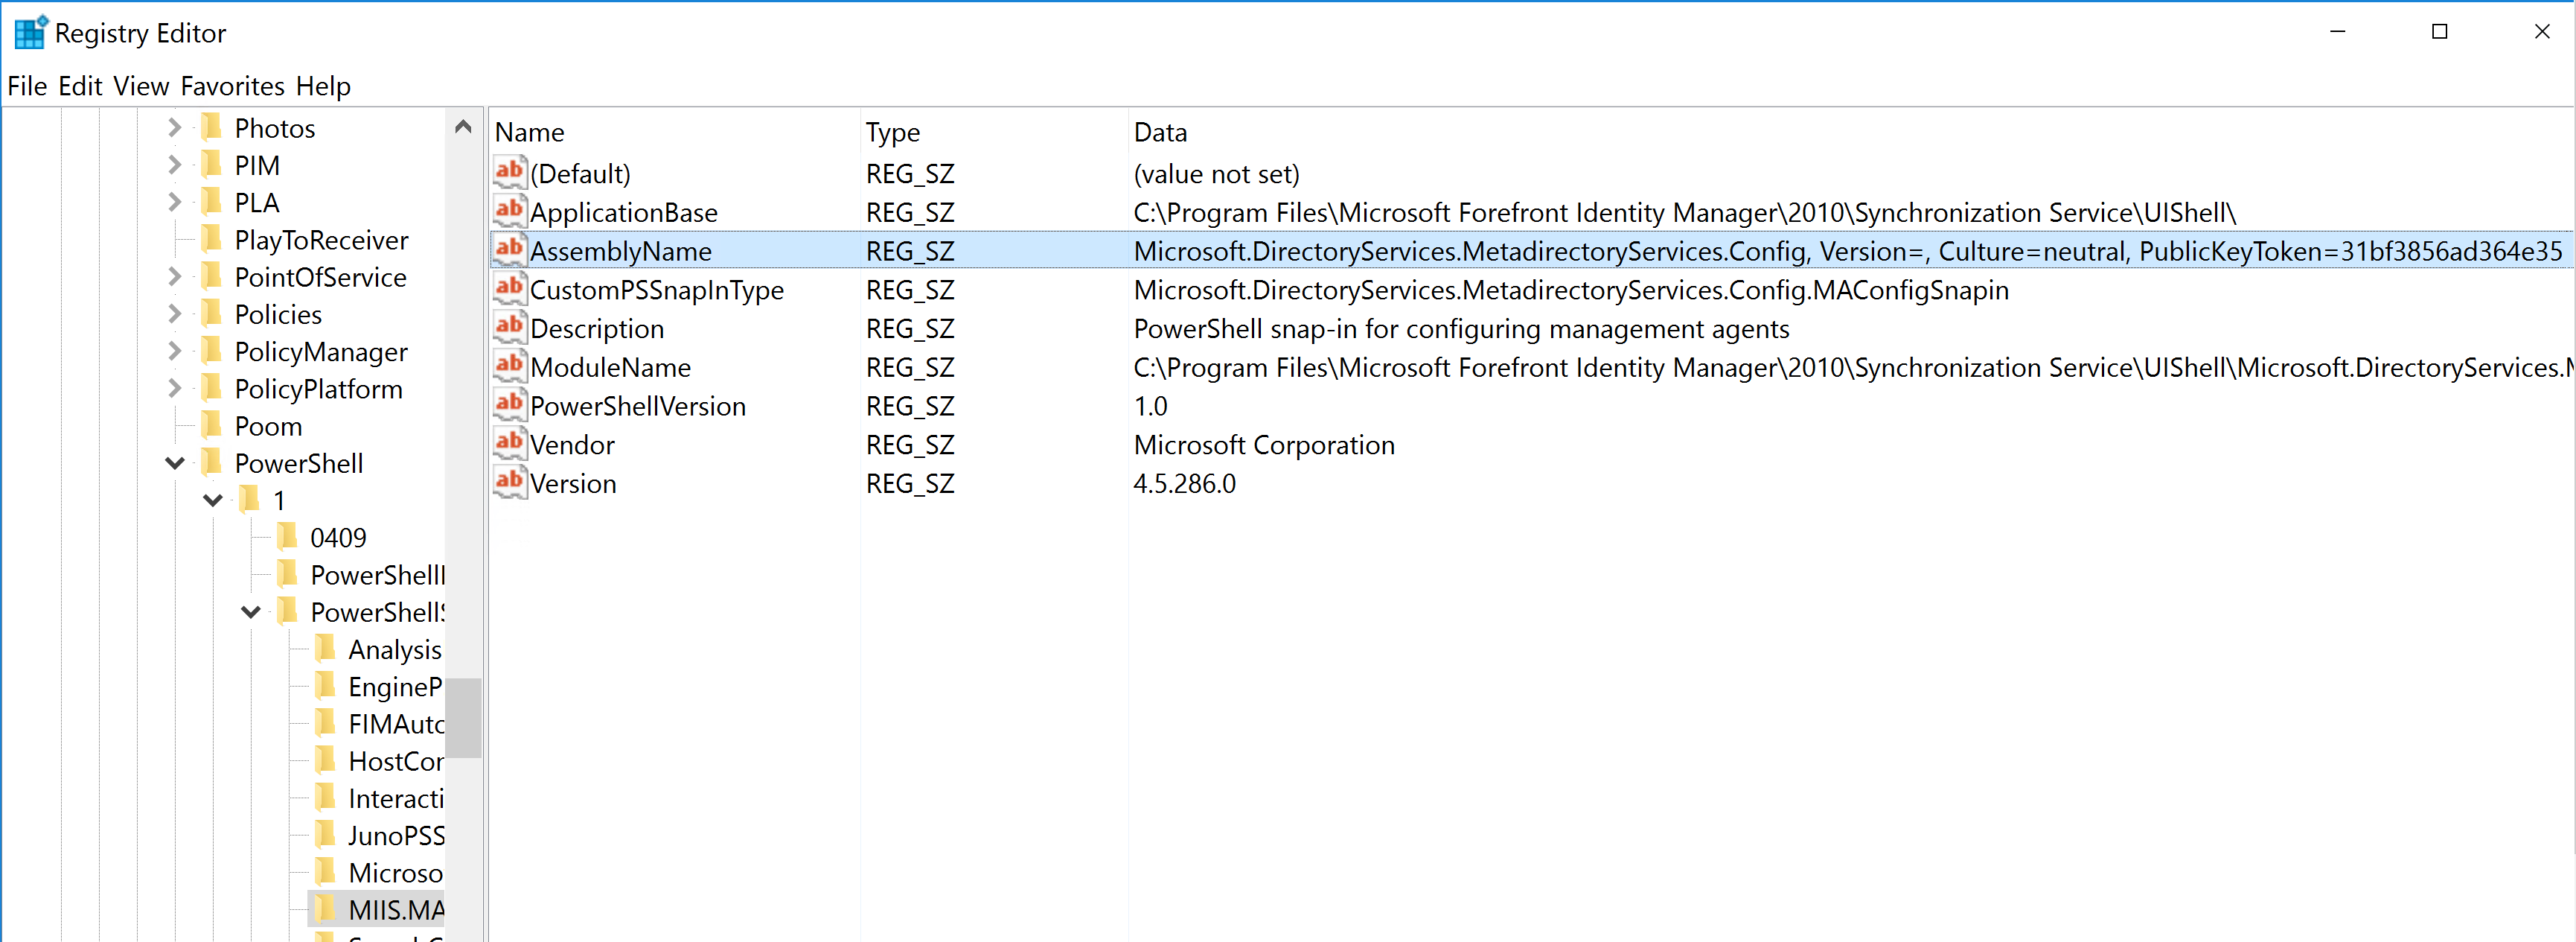Click the string icon beside Description
This screenshot has width=2576, height=942.
[509, 326]
